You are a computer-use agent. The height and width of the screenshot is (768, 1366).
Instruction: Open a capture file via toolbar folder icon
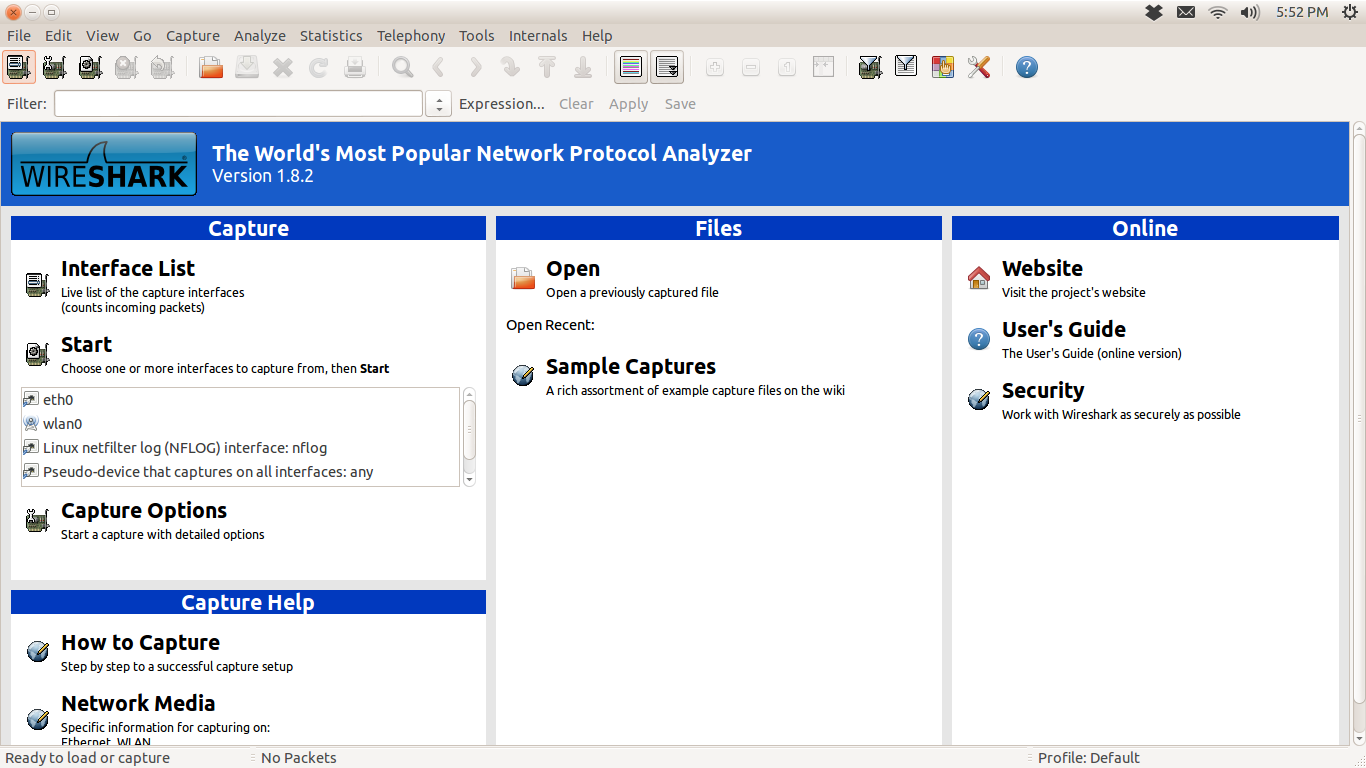211,67
